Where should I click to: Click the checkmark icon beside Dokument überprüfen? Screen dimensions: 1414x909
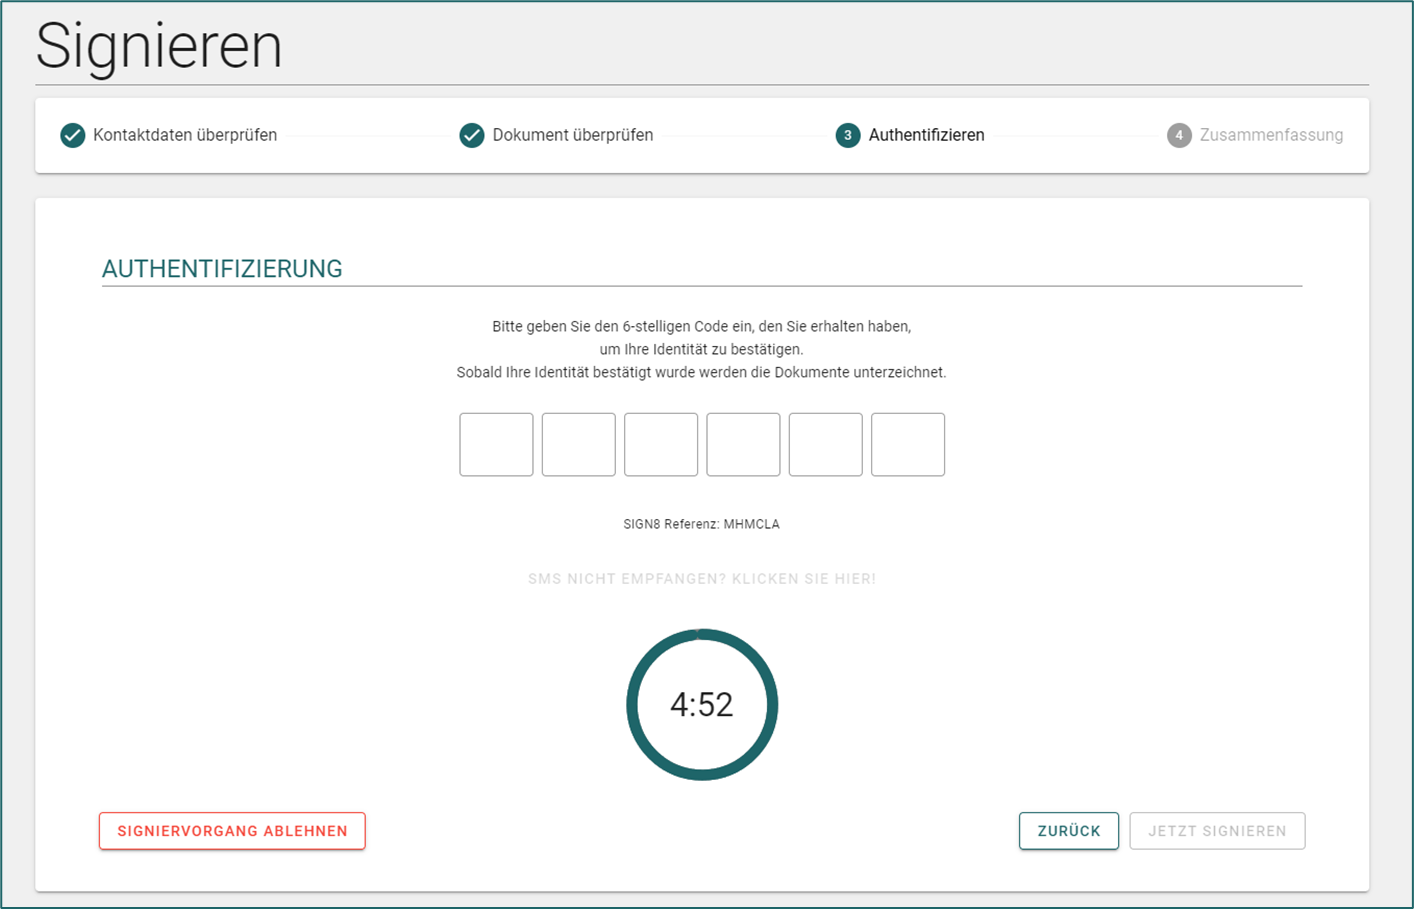[472, 135]
